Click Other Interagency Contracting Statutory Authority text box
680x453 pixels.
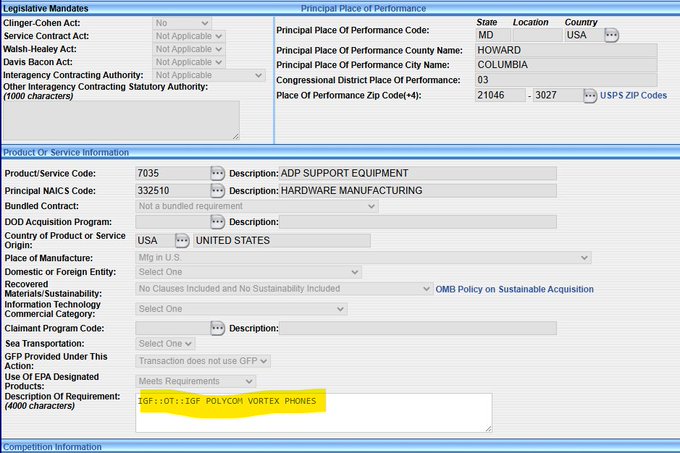click(x=121, y=119)
